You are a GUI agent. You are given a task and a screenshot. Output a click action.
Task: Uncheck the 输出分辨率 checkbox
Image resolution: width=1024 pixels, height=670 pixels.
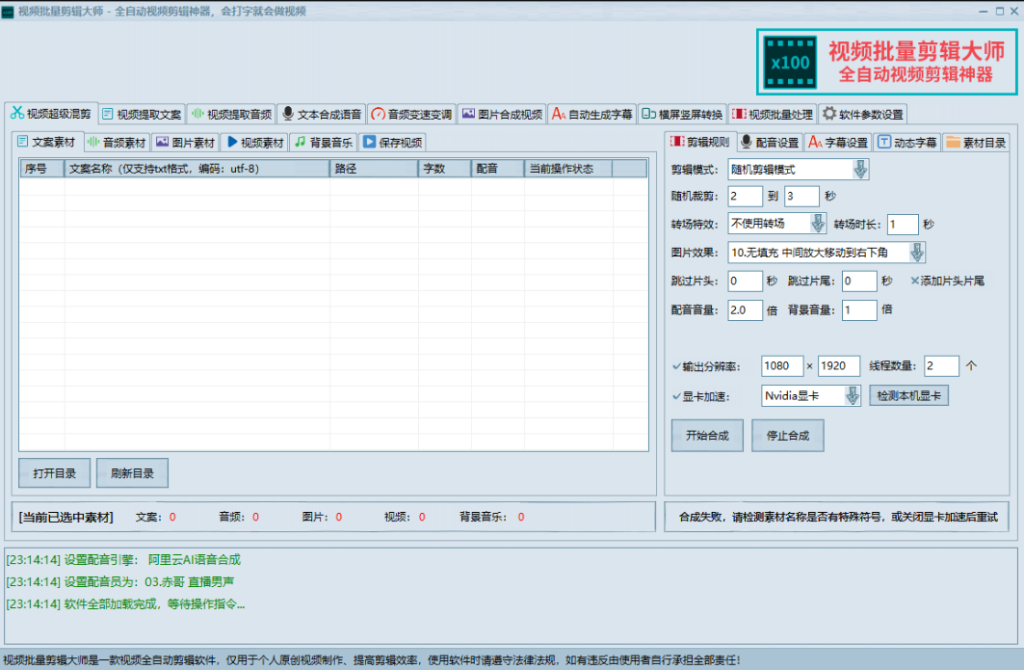(x=674, y=366)
